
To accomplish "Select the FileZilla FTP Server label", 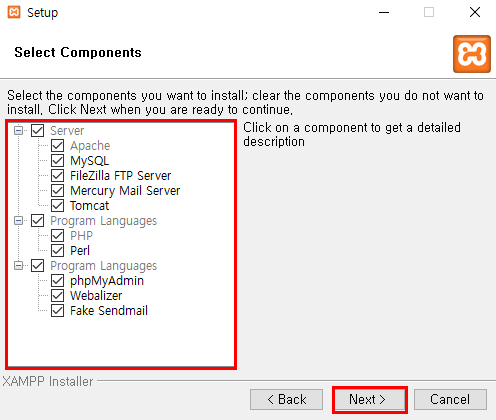I will 120,176.
